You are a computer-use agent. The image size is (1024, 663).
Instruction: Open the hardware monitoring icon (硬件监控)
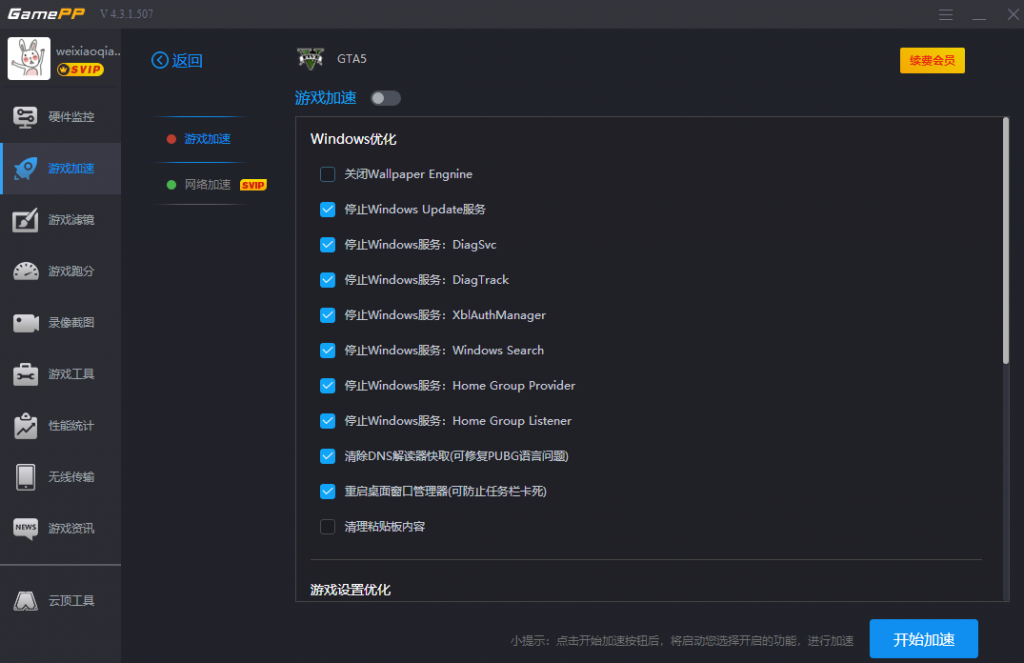(x=25, y=117)
